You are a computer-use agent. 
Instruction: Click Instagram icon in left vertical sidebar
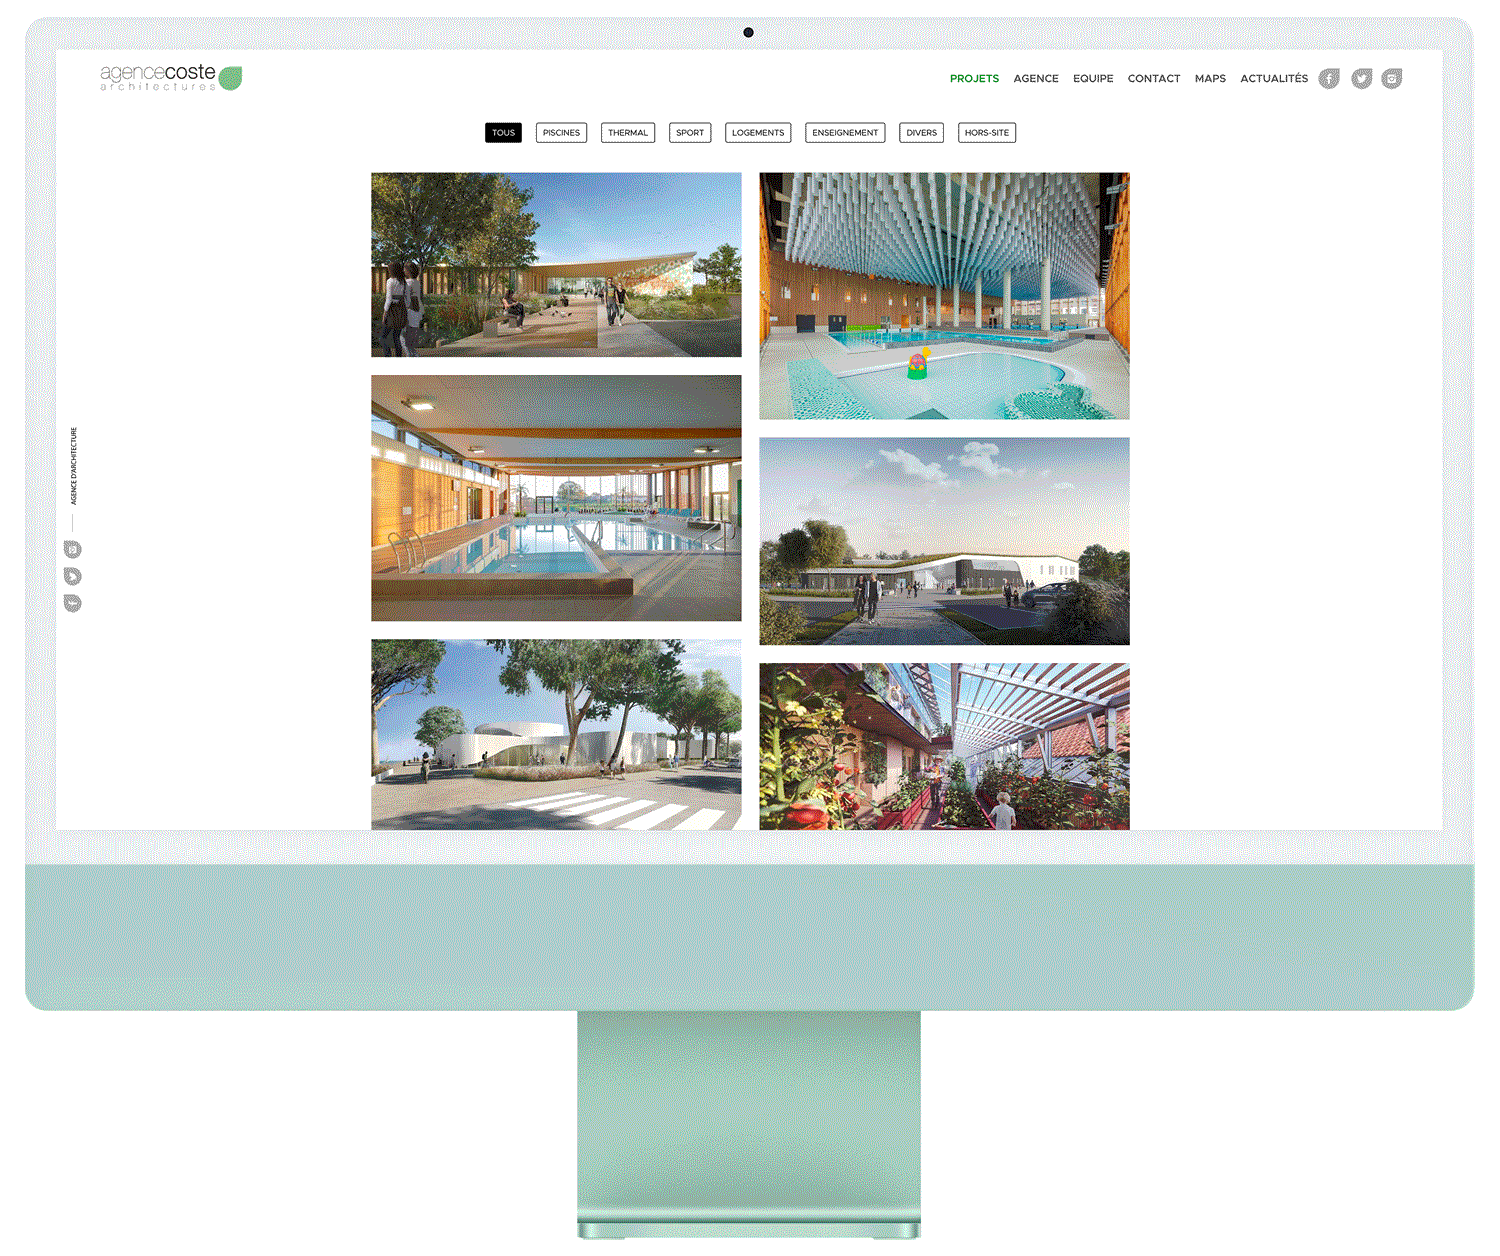pyautogui.click(x=73, y=549)
